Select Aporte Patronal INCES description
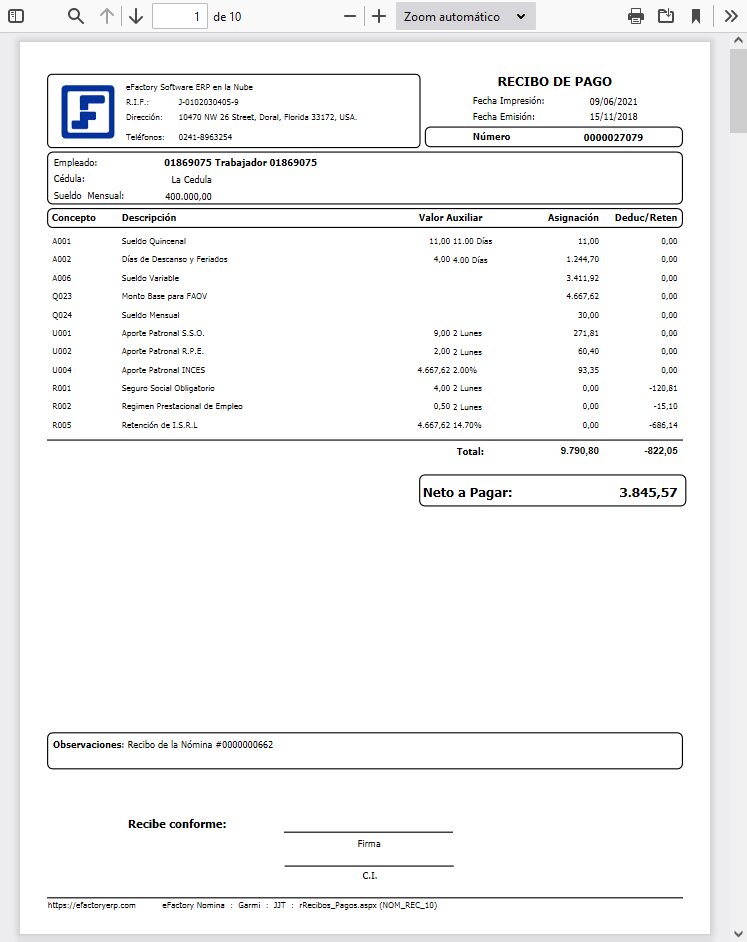This screenshot has width=747, height=942. coord(163,370)
